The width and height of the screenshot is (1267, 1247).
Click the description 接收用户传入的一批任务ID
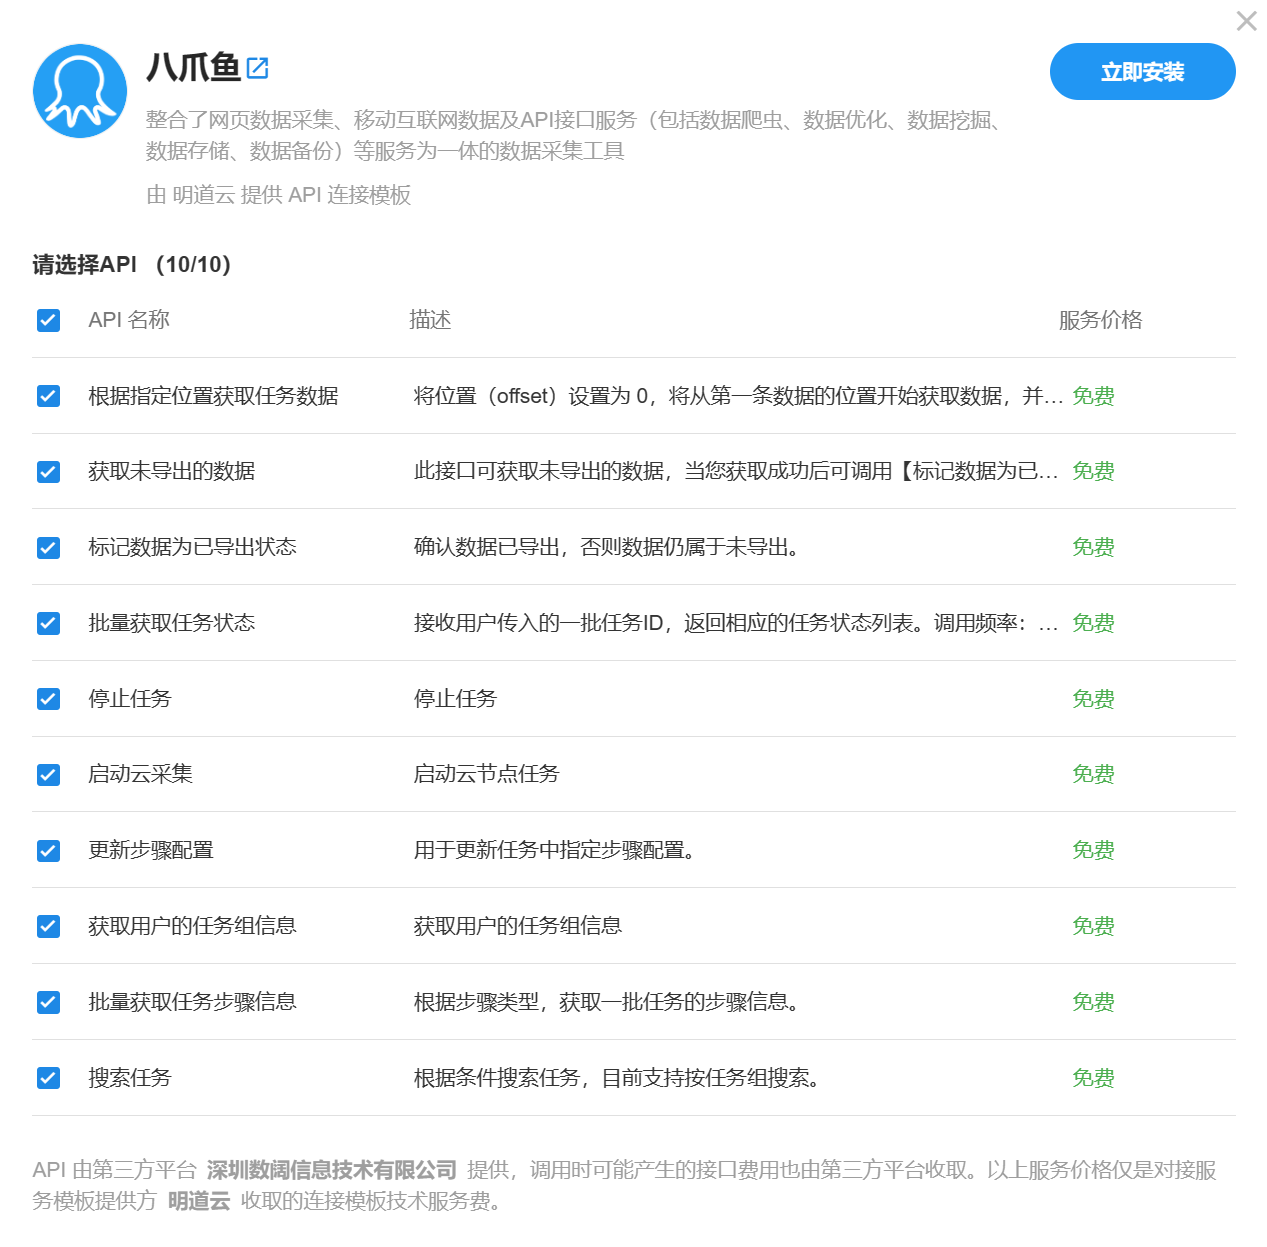coord(736,623)
